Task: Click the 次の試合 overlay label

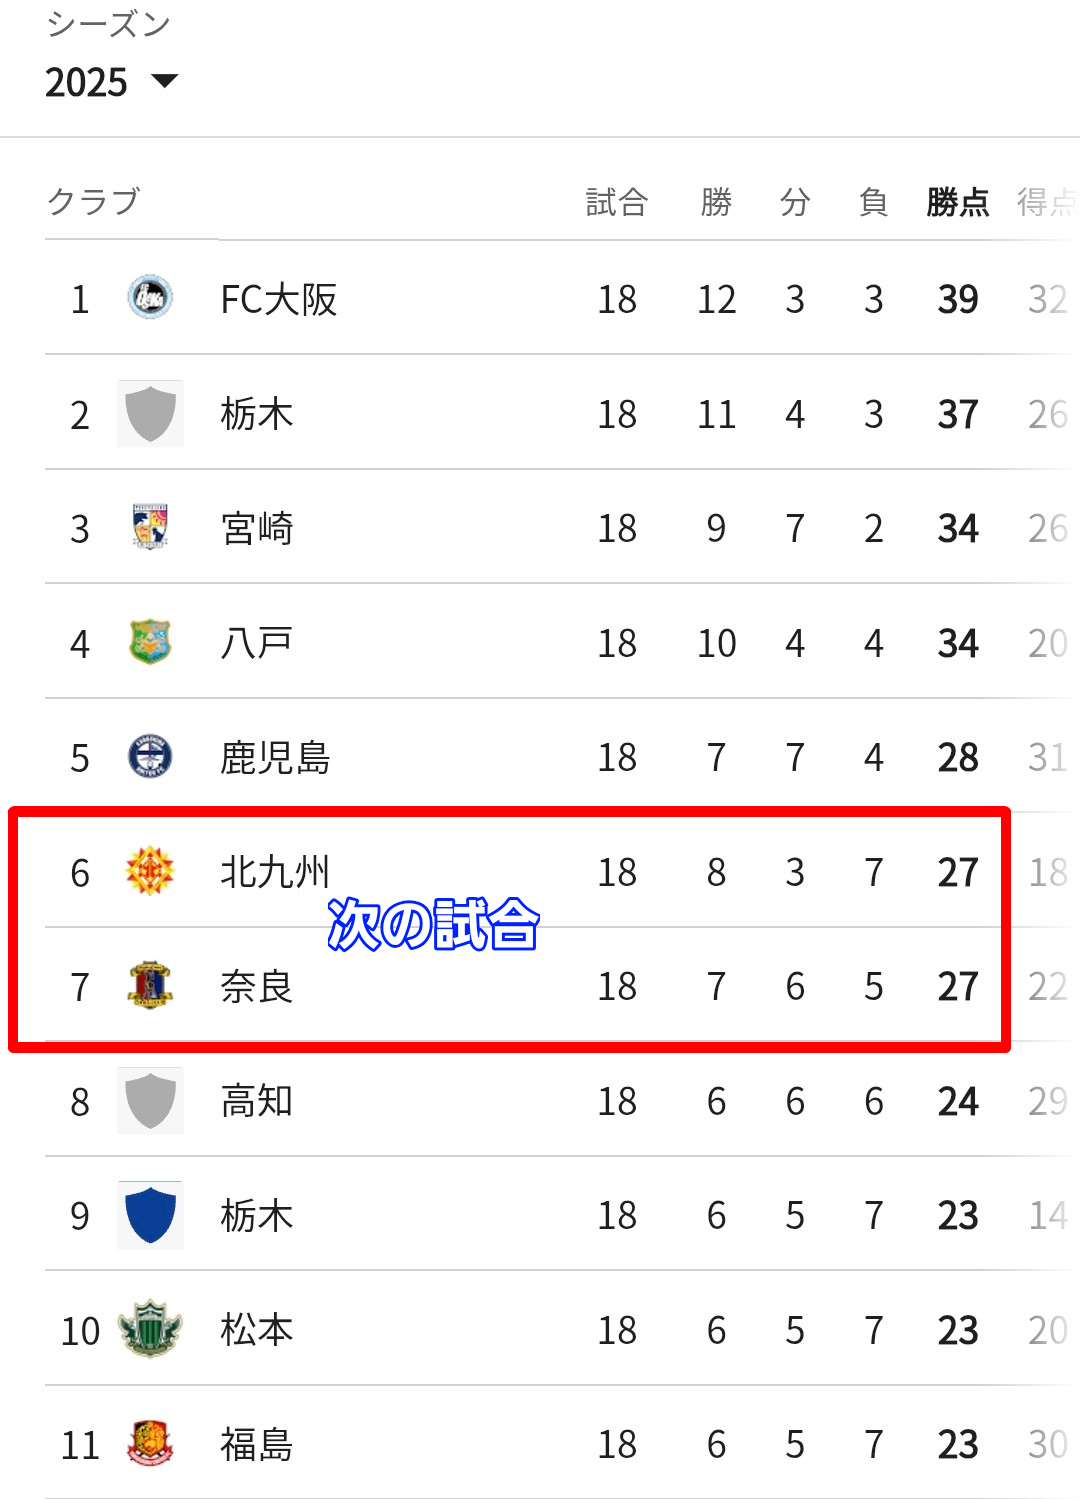Action: click(434, 923)
